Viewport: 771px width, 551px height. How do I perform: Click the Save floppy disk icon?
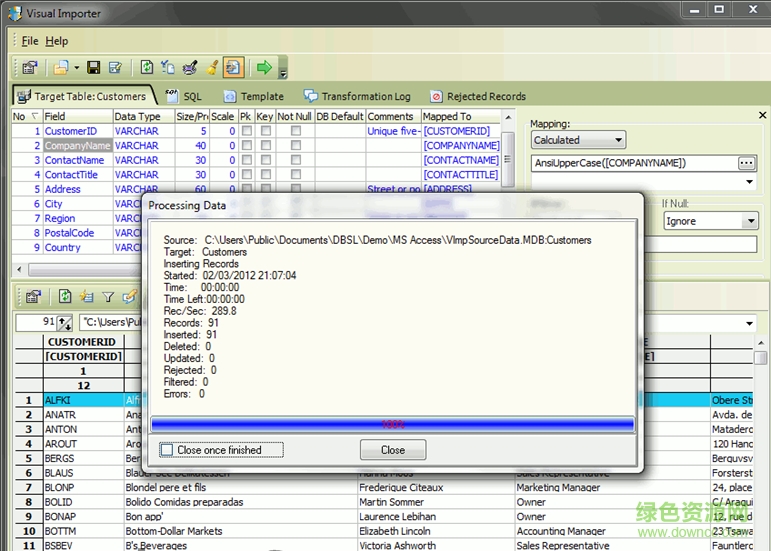click(x=93, y=68)
